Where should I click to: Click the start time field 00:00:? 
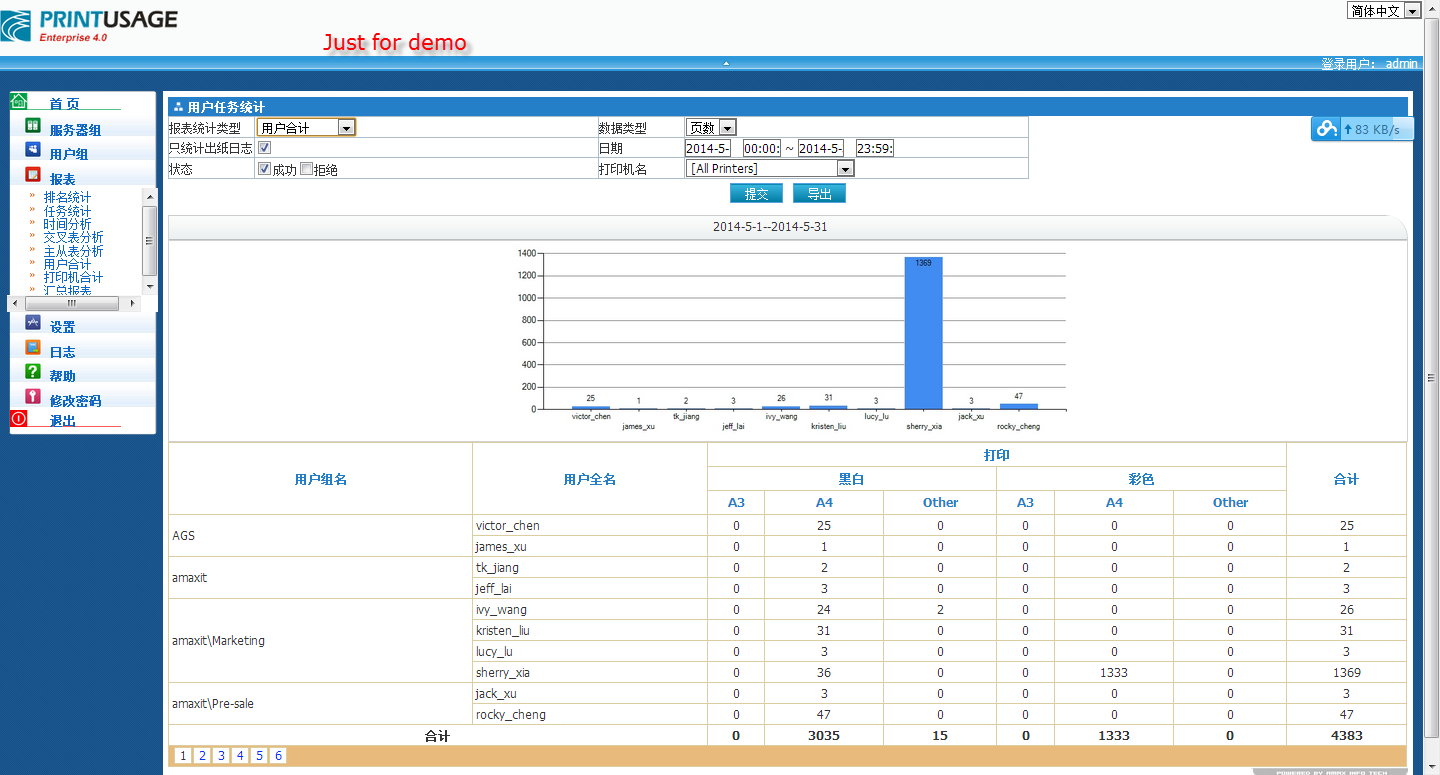tap(762, 148)
